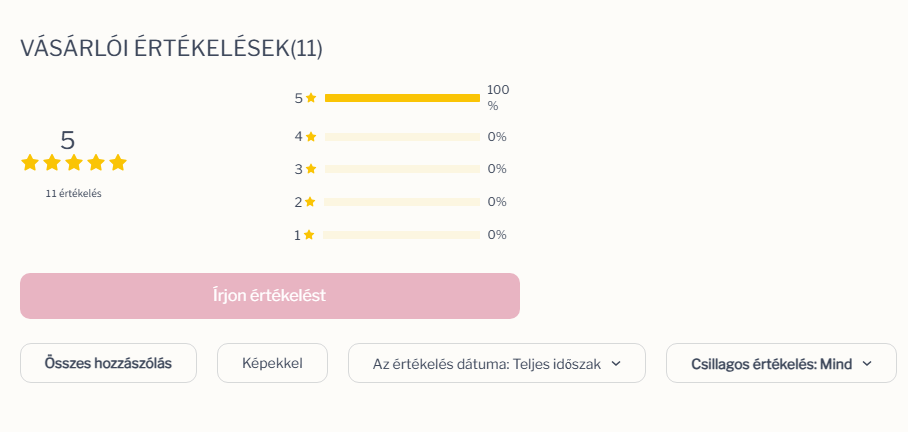Open the Írjon értékelést review button
The width and height of the screenshot is (908, 432).
pos(270,296)
